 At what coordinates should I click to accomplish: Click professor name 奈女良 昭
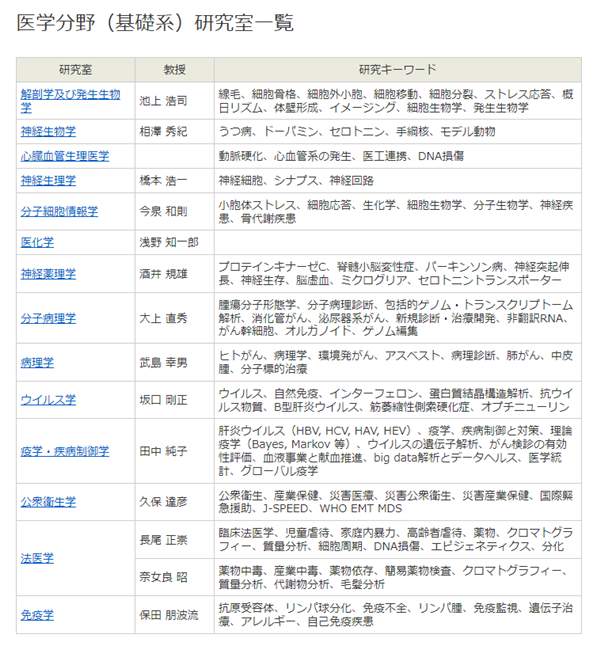tap(163, 576)
